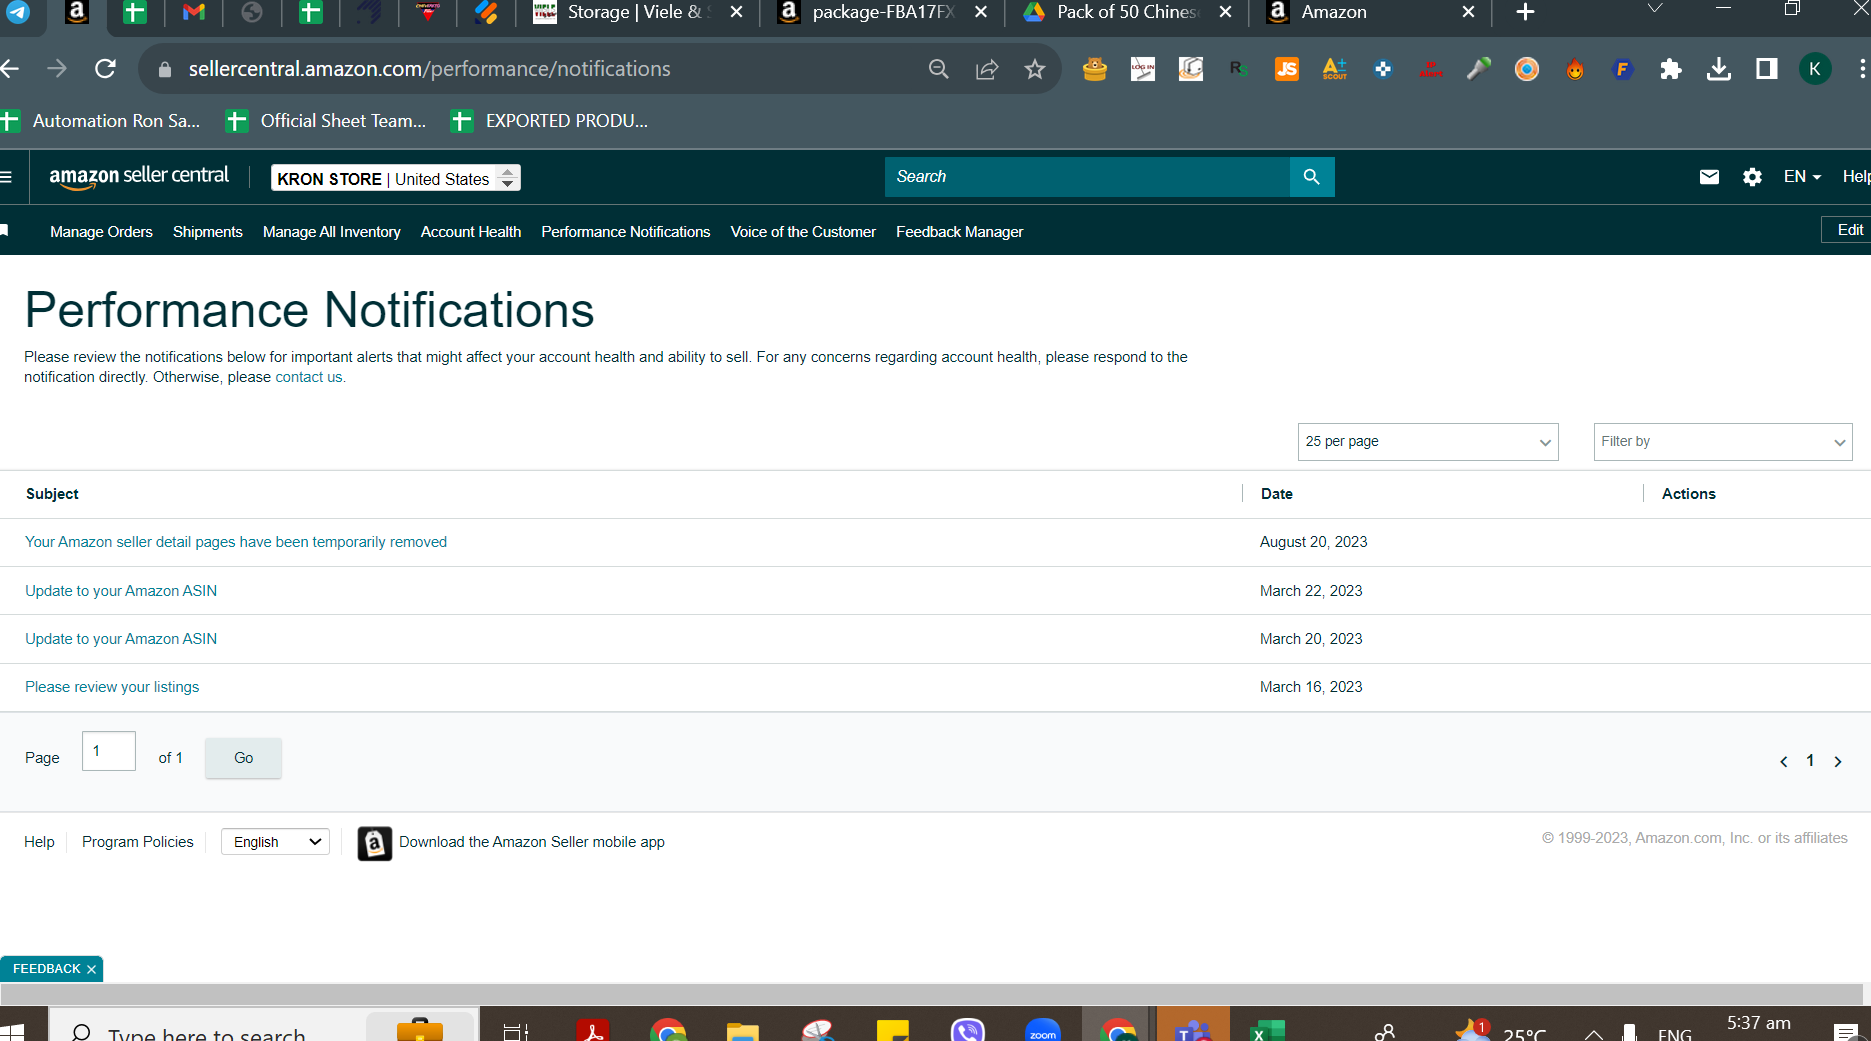Image resolution: width=1871 pixels, height=1041 pixels.
Task: Click the page number input field
Action: (x=108, y=751)
